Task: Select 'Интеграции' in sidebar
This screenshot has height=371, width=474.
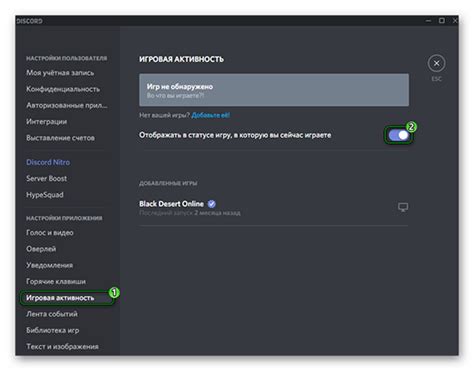Action: point(46,122)
